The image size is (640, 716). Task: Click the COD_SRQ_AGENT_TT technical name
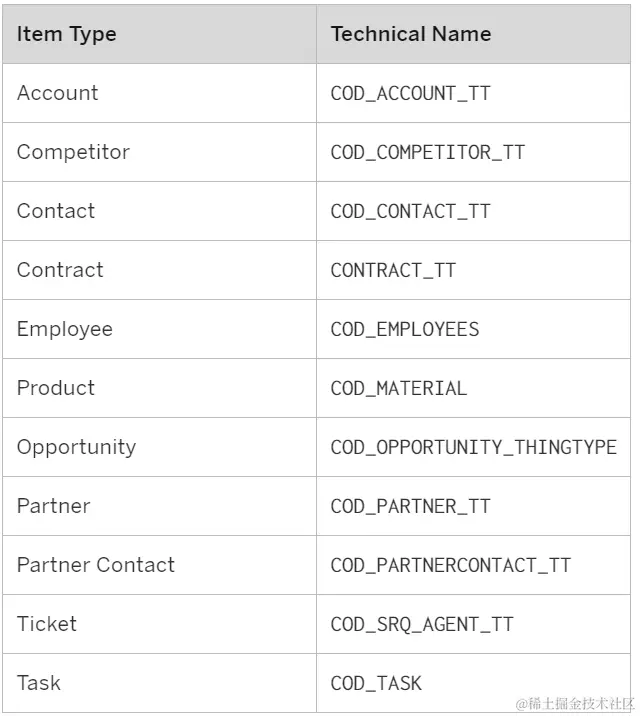click(422, 625)
